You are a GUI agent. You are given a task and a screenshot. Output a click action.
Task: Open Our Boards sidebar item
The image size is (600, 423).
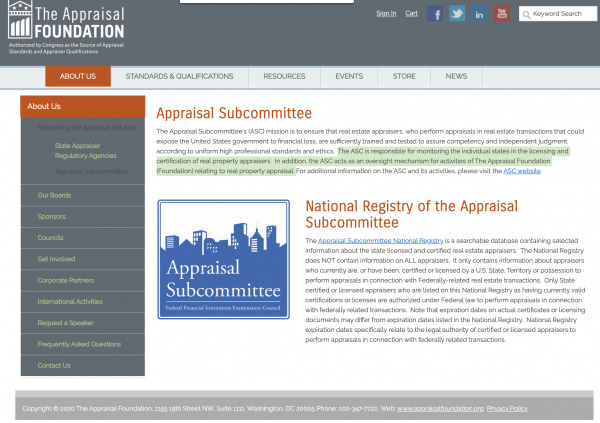[83, 195]
